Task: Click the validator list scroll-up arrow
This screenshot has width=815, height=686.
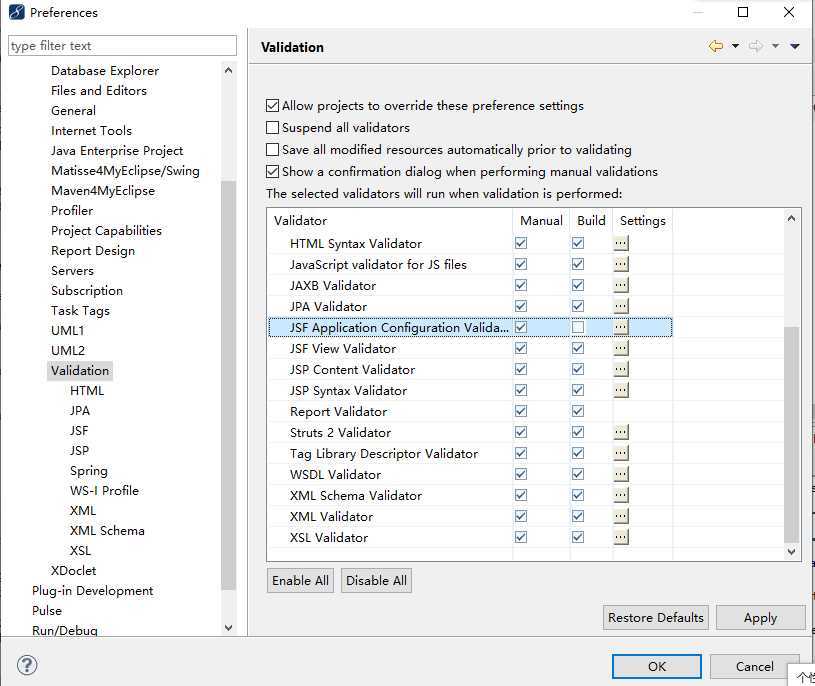Action: pyautogui.click(x=791, y=218)
